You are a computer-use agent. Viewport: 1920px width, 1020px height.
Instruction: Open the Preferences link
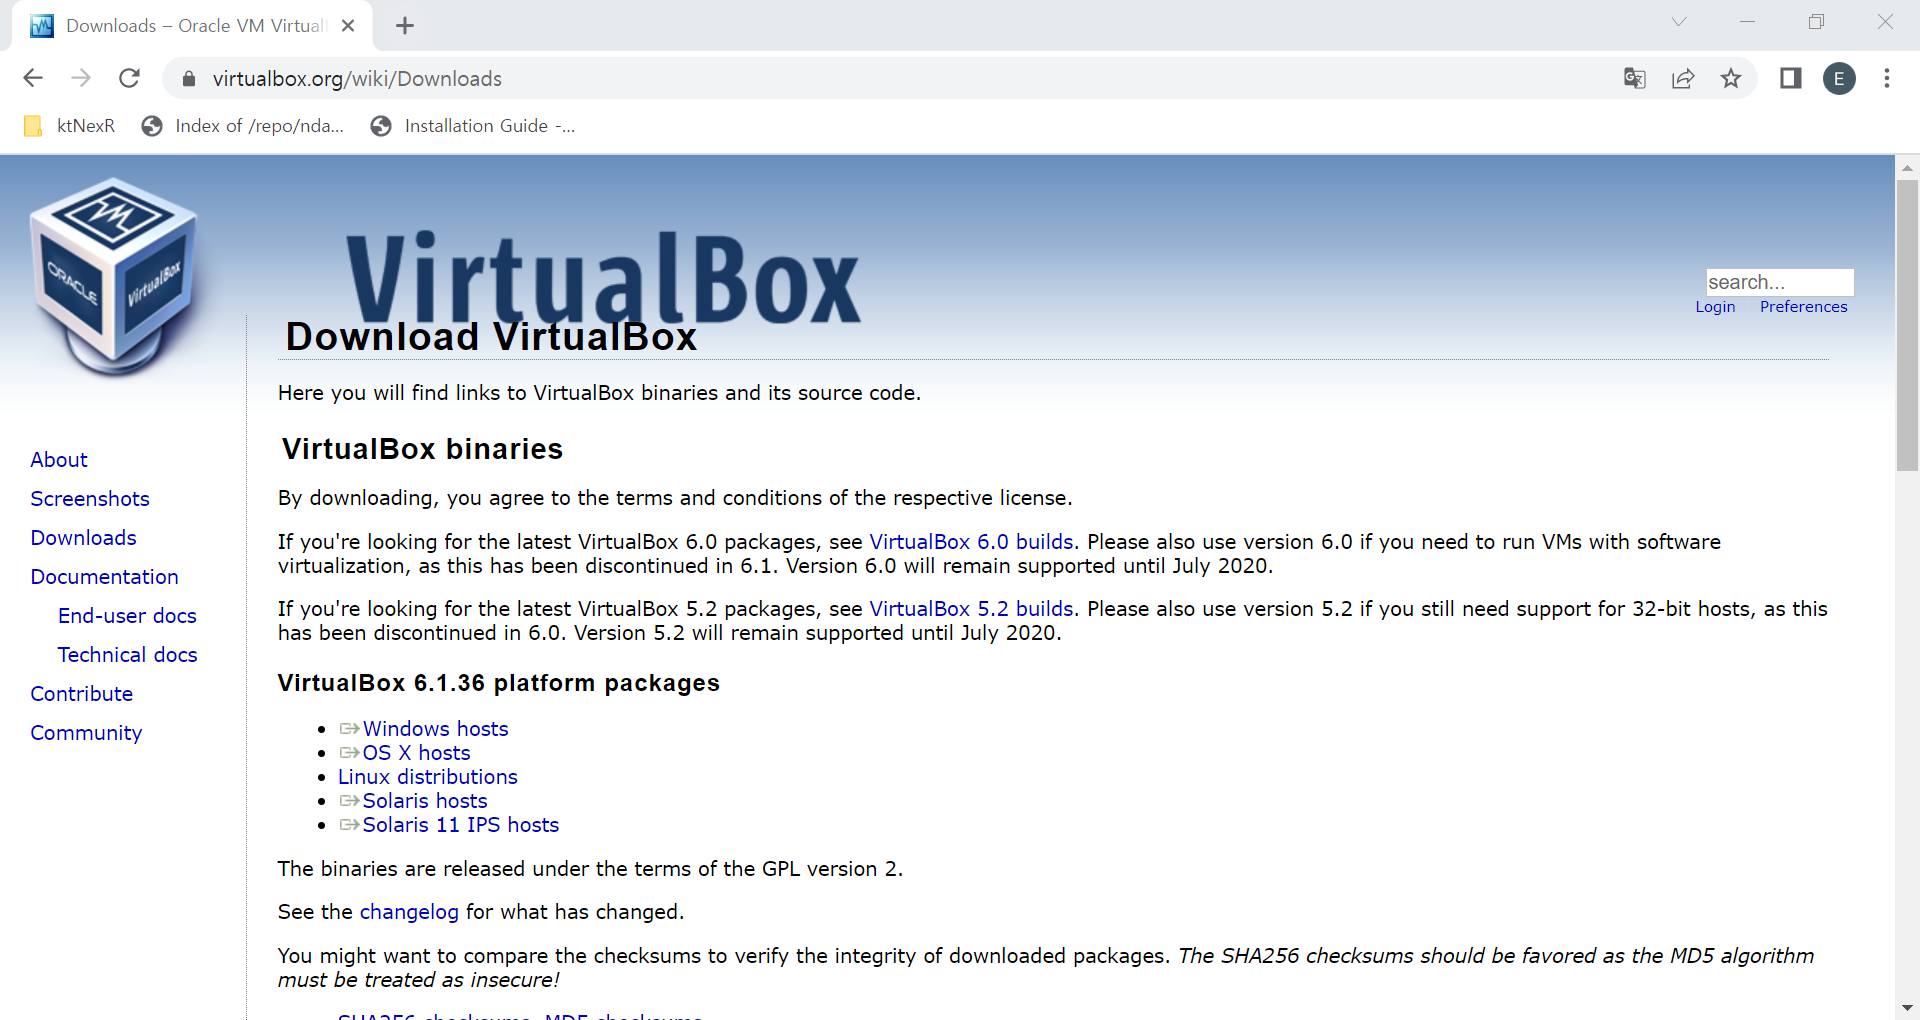tap(1803, 307)
